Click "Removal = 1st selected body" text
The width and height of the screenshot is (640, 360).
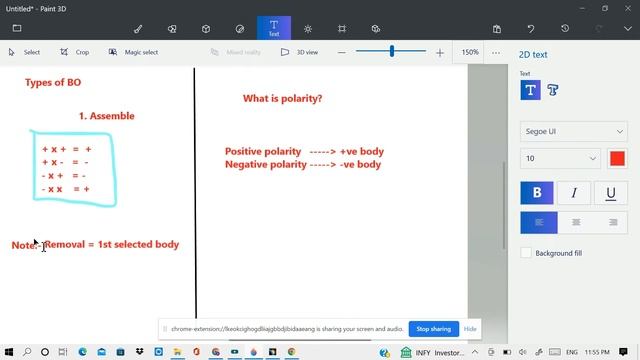[x=112, y=244]
